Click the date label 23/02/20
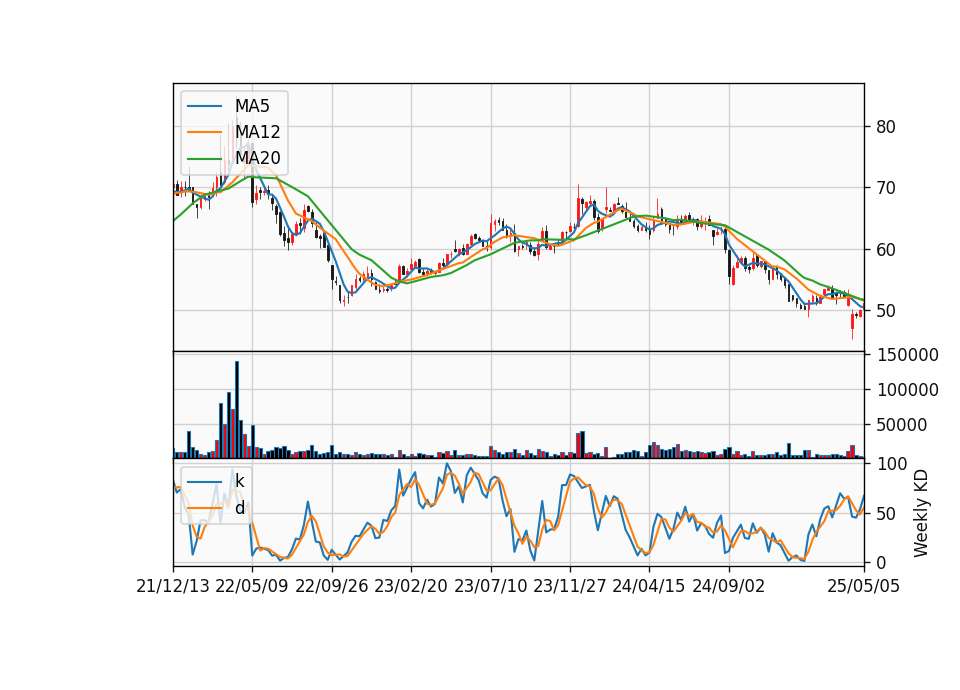 [411, 586]
